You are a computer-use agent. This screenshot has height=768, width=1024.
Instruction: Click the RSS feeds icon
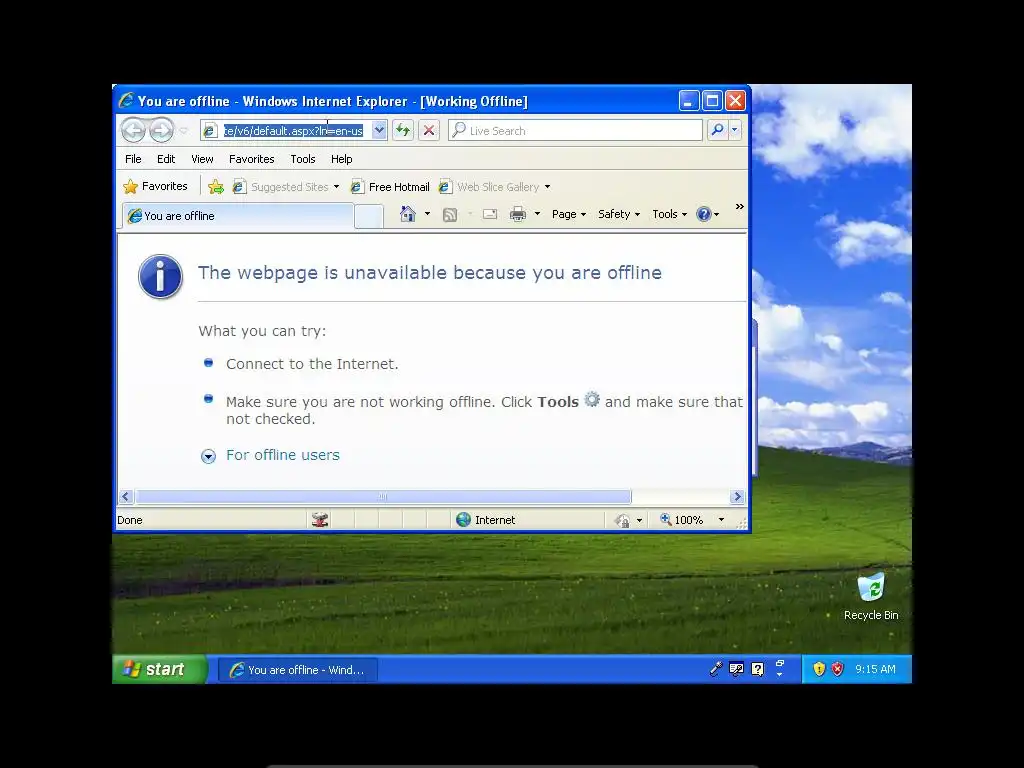(x=450, y=214)
